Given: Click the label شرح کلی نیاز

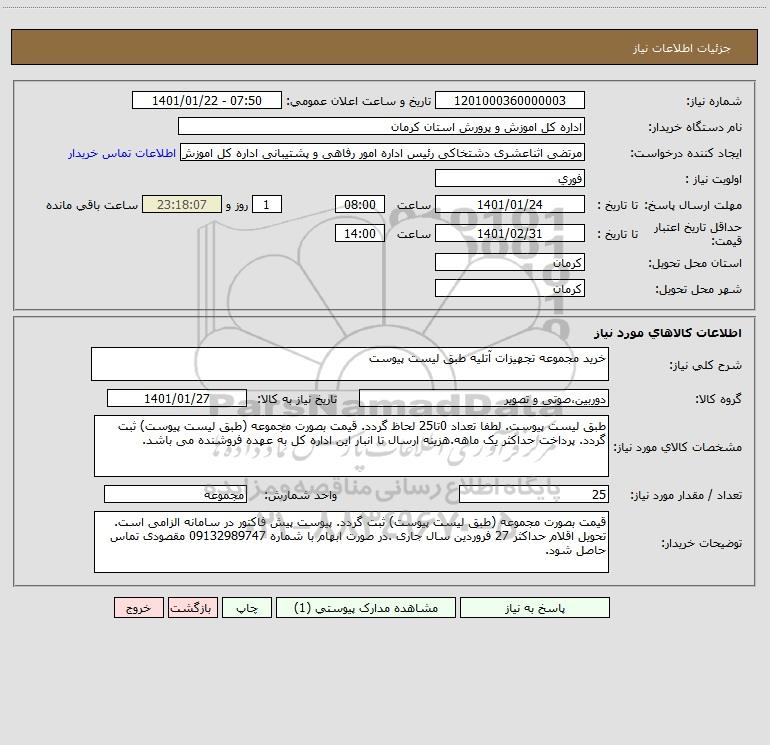Looking at the screenshot, I should coord(706,365).
